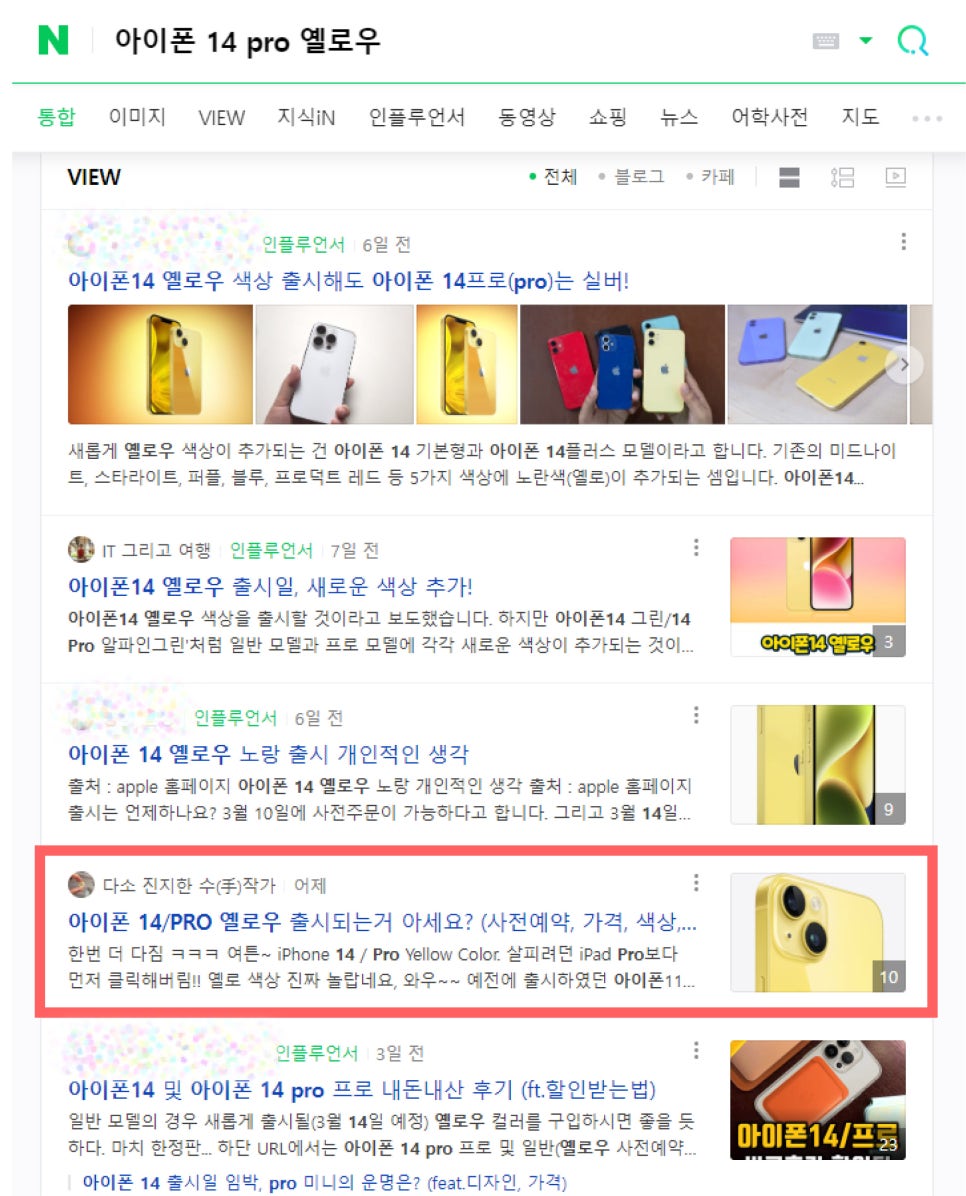Open the 이미지 tab
The height and width of the screenshot is (1196, 966).
coord(137,117)
